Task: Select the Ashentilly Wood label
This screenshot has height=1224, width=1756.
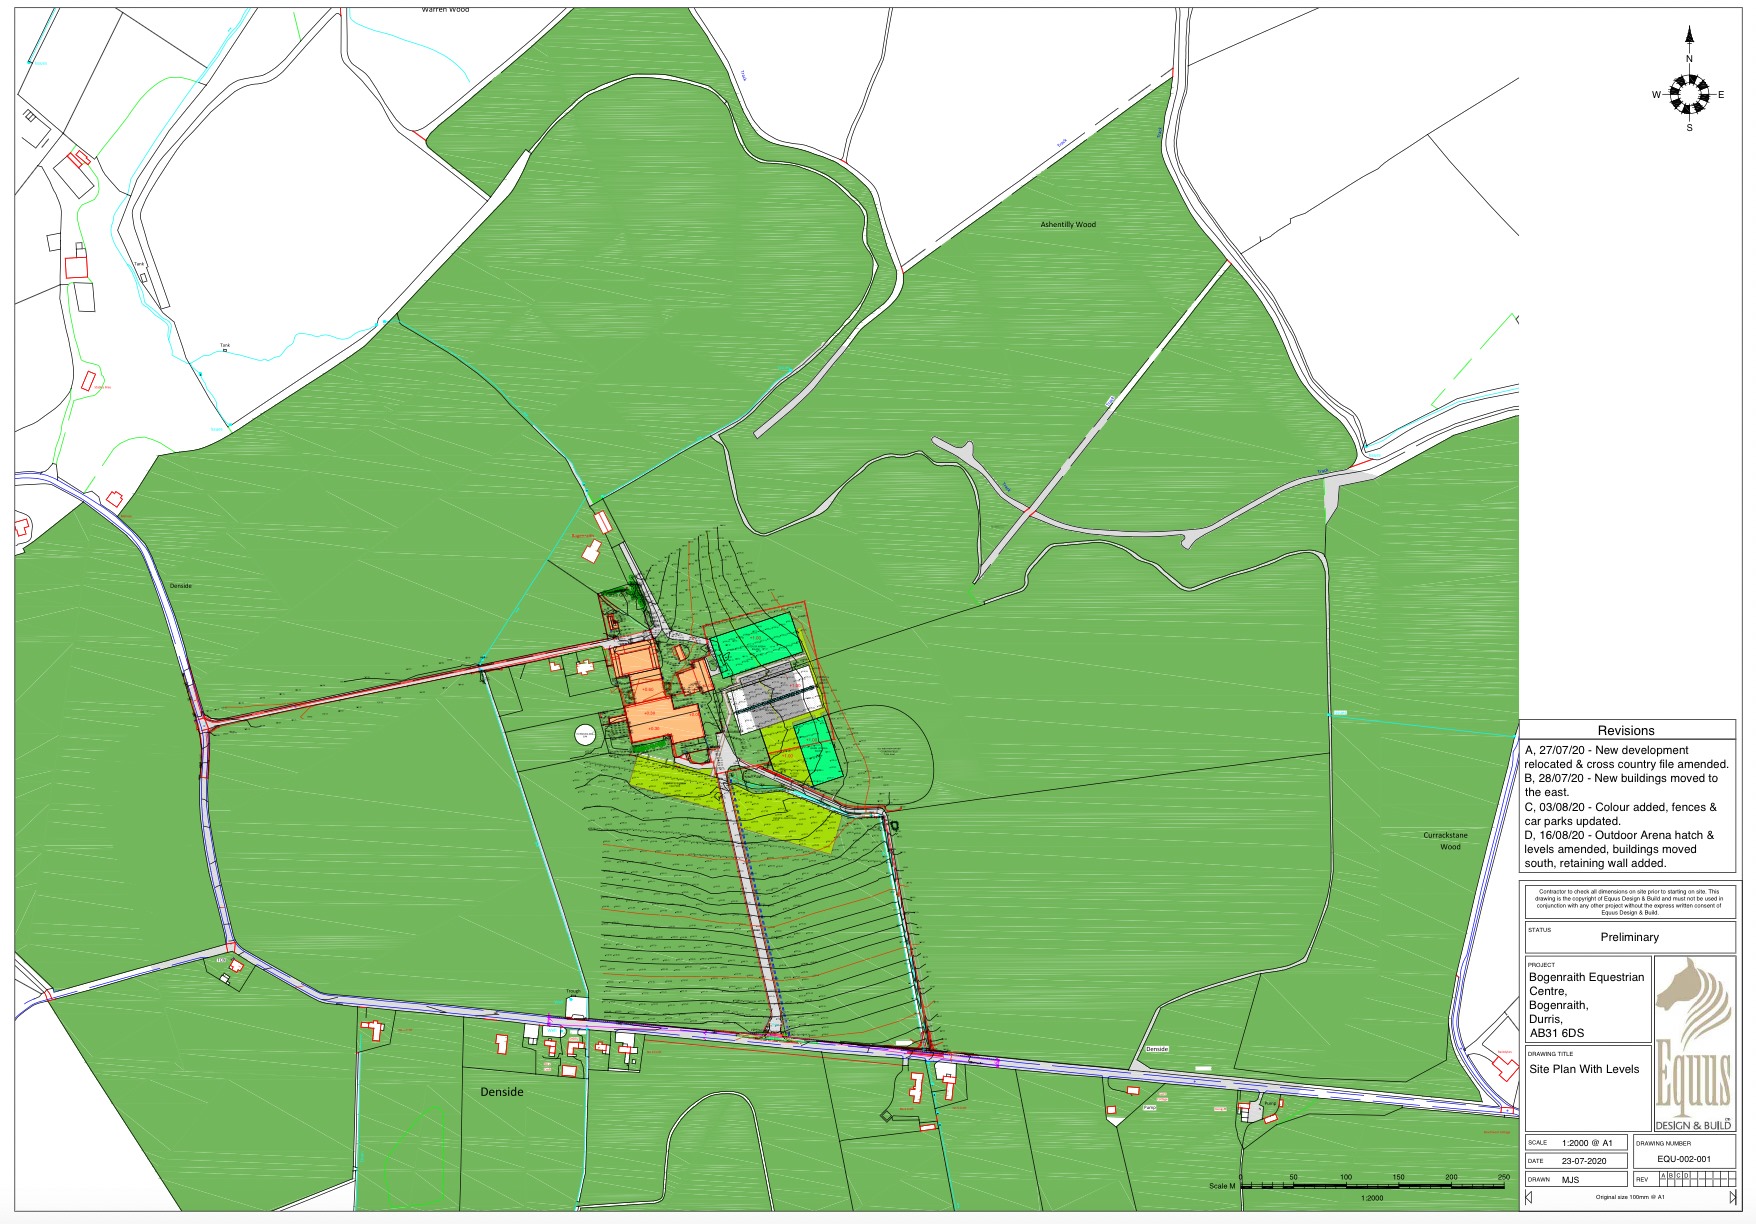Action: [x=1067, y=226]
